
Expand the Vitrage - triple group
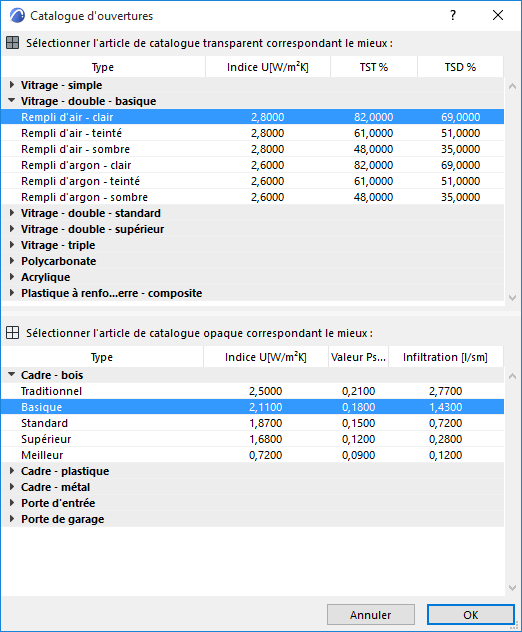tap(12, 245)
